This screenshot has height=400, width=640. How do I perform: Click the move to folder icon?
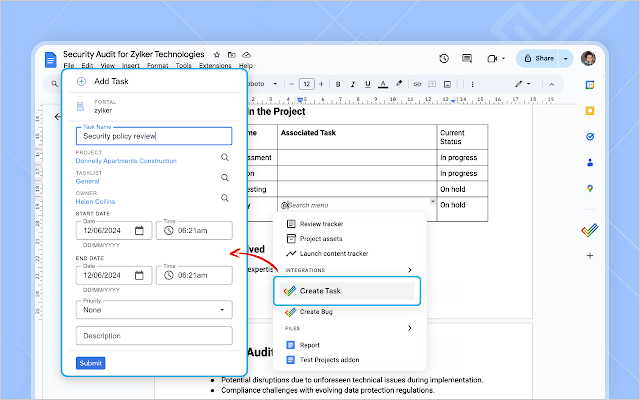pos(232,55)
